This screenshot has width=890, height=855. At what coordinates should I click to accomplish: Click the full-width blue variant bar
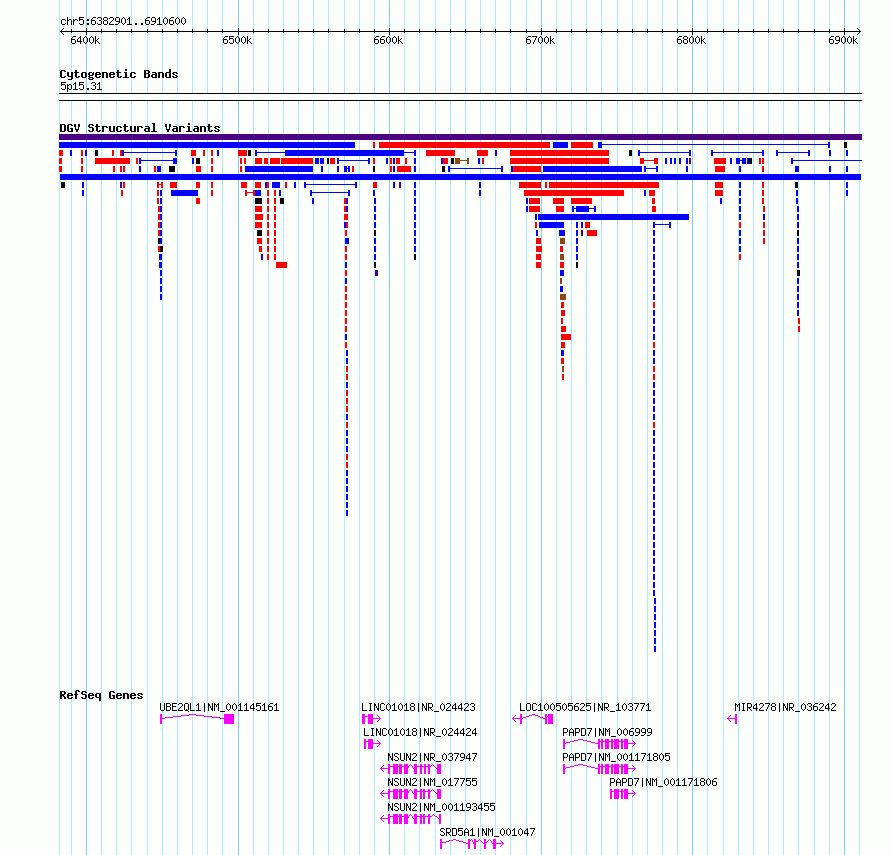tap(460, 177)
